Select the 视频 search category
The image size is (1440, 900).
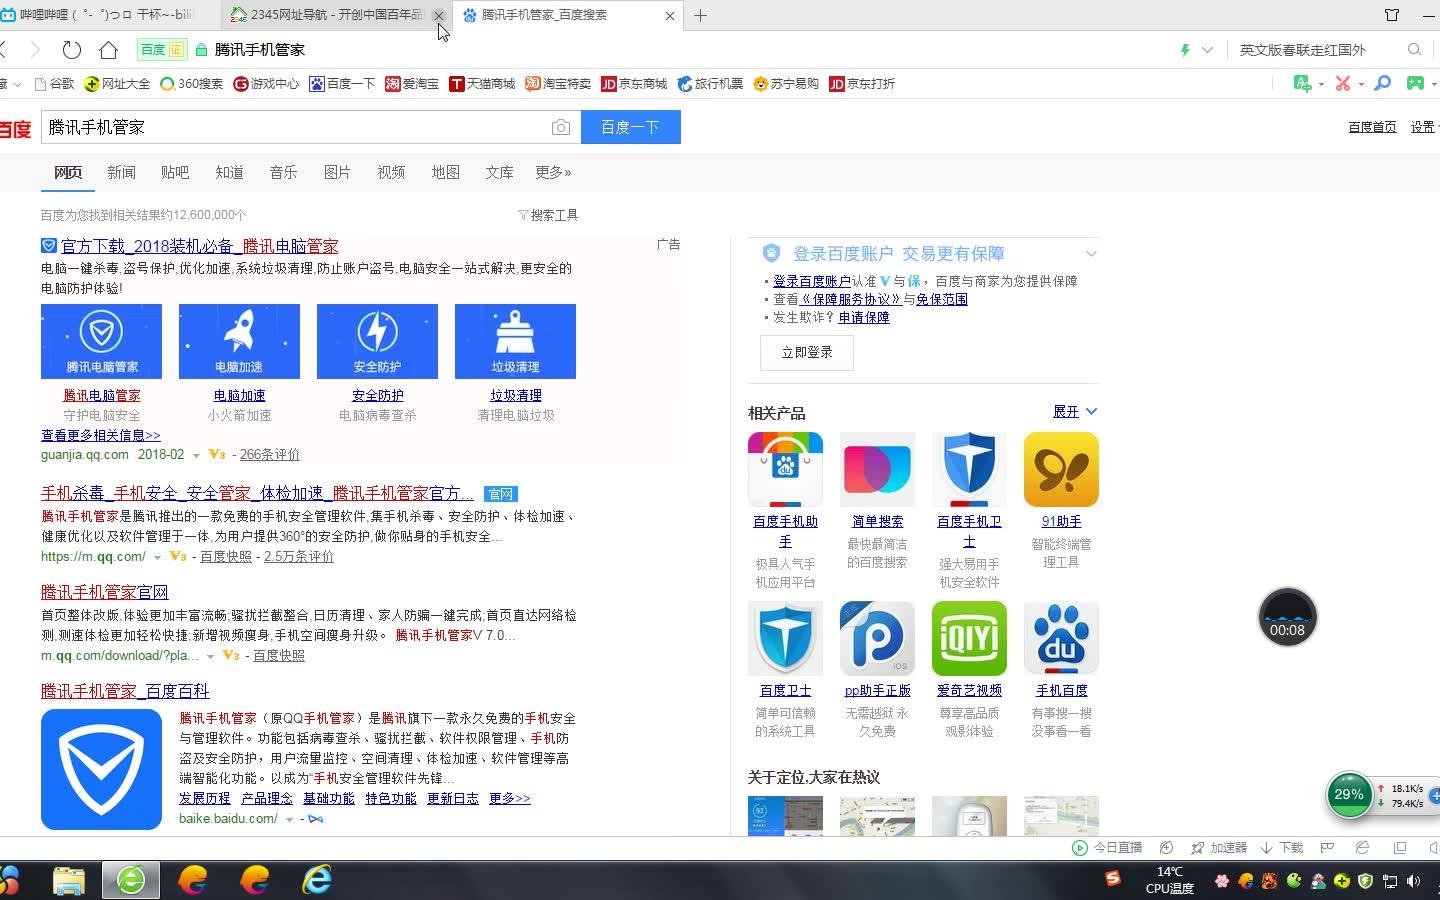tap(391, 172)
